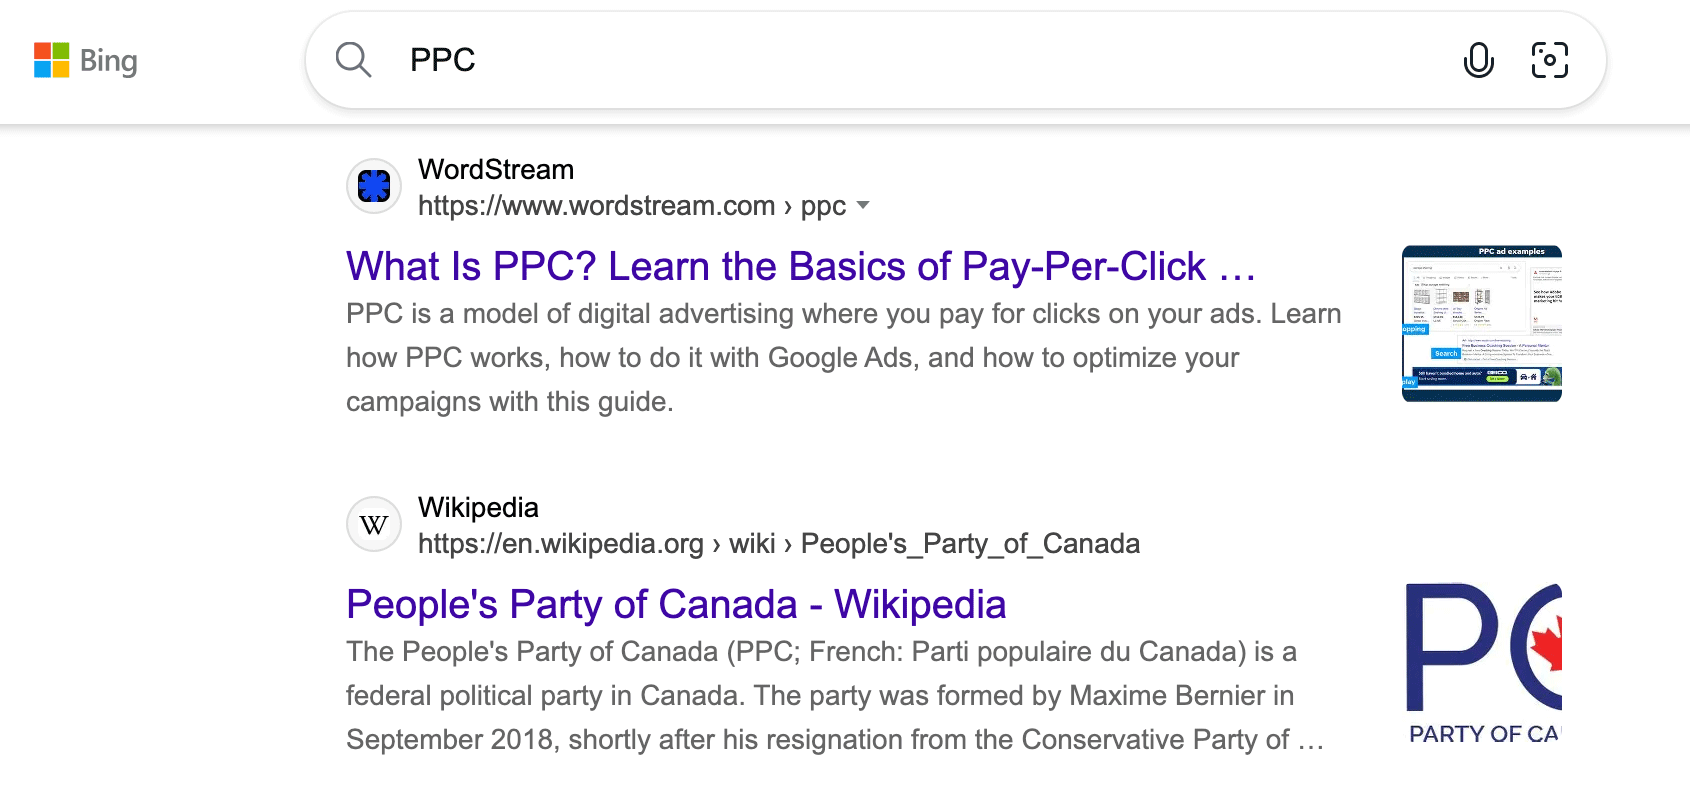Image resolution: width=1690 pixels, height=806 pixels.
Task: Click the Wikipedia W favicon
Action: [x=374, y=524]
